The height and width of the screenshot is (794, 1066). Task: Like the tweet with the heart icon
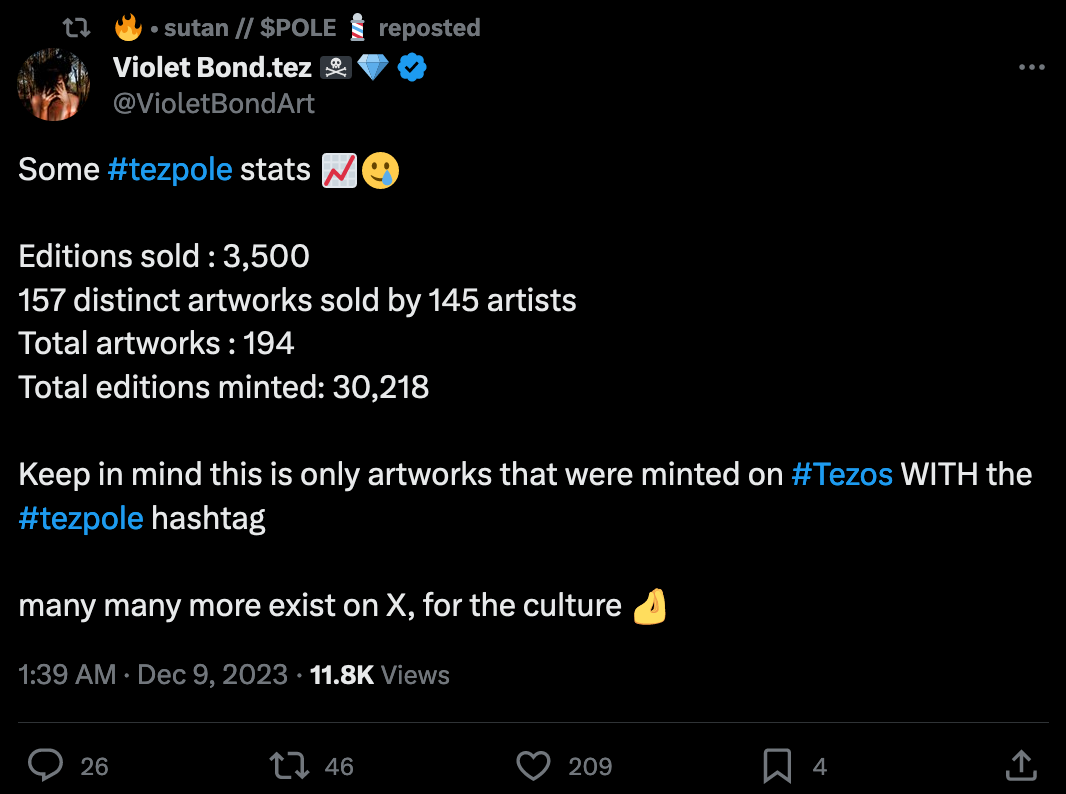534,766
